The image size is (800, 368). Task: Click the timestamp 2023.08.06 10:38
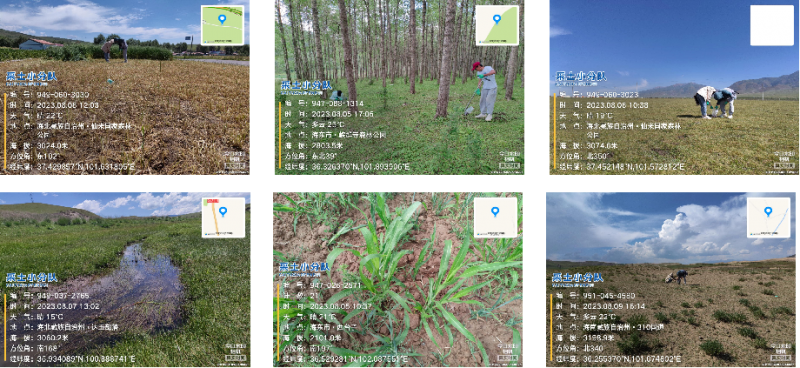tap(617, 105)
